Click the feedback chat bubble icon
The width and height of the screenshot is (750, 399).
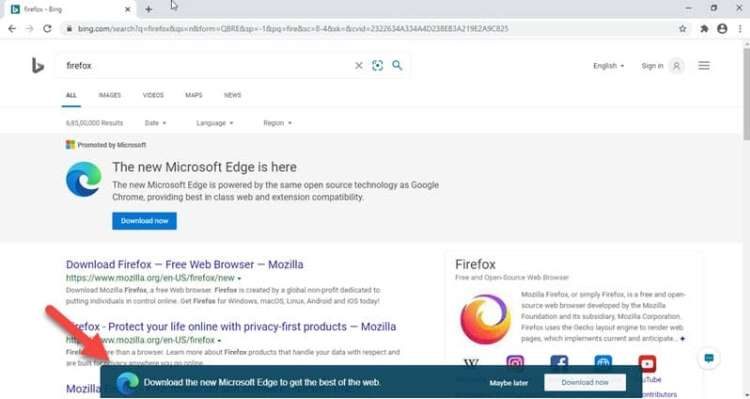point(709,358)
